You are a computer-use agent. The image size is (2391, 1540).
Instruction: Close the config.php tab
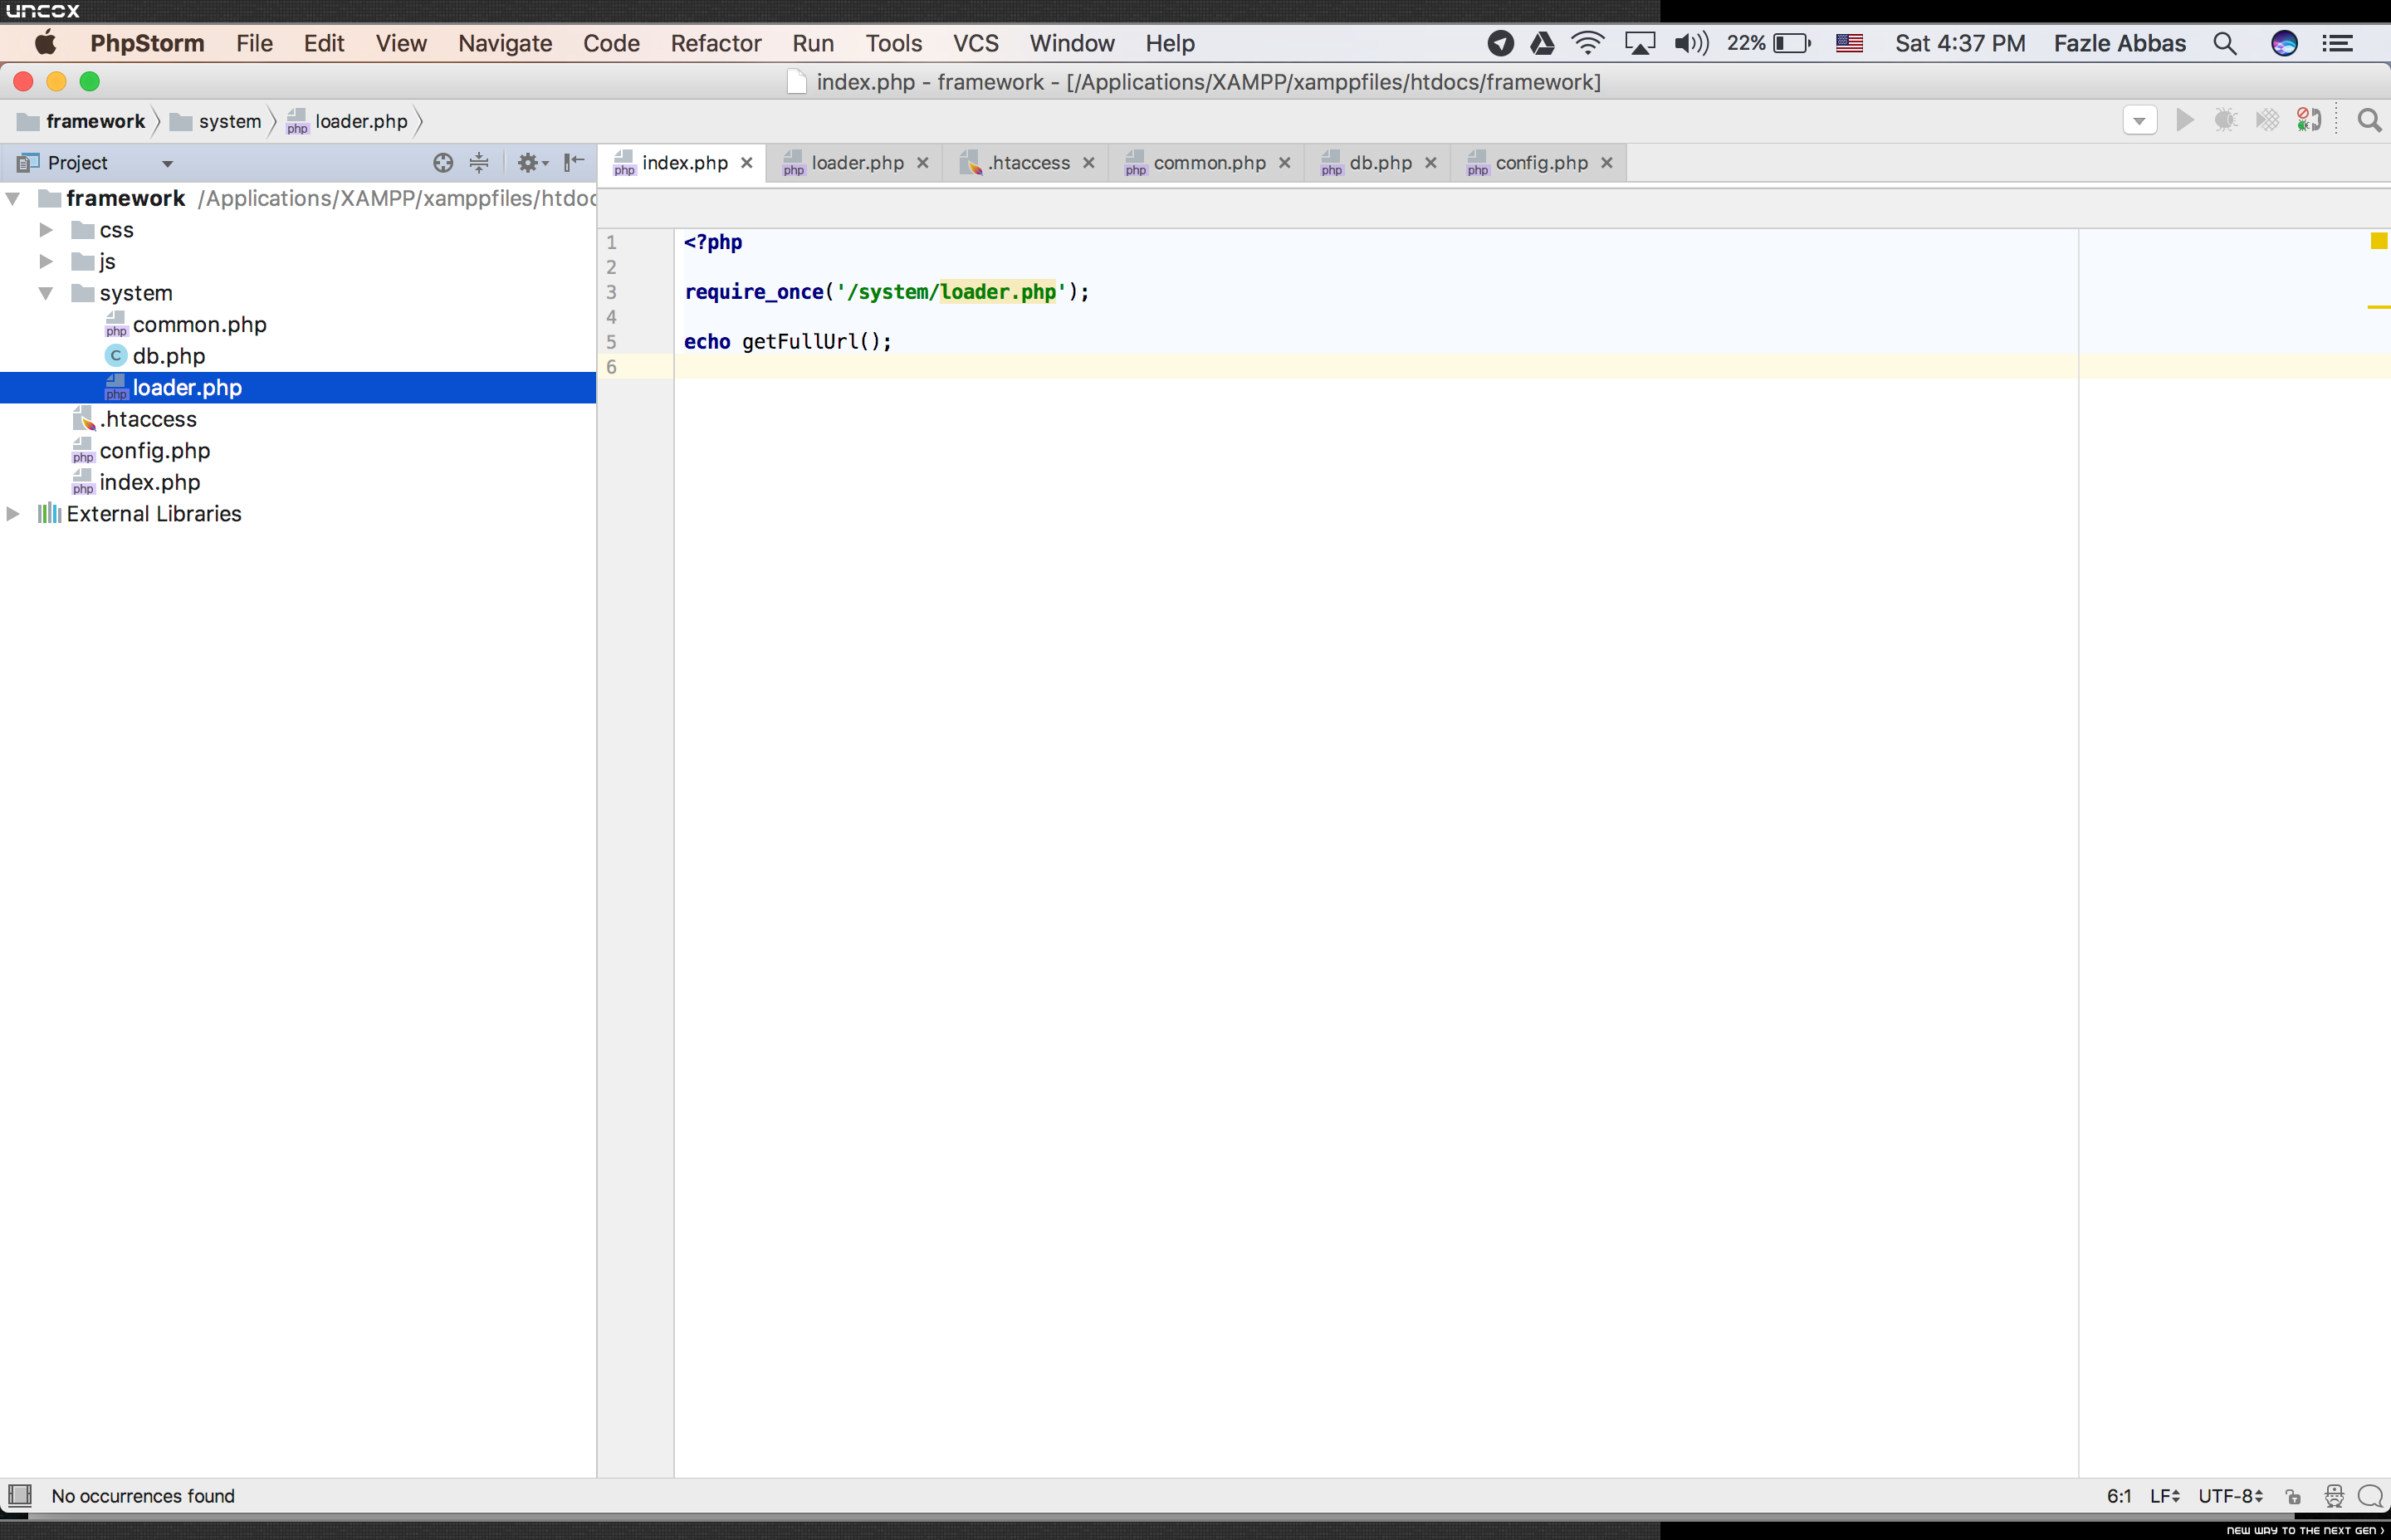(x=1606, y=163)
